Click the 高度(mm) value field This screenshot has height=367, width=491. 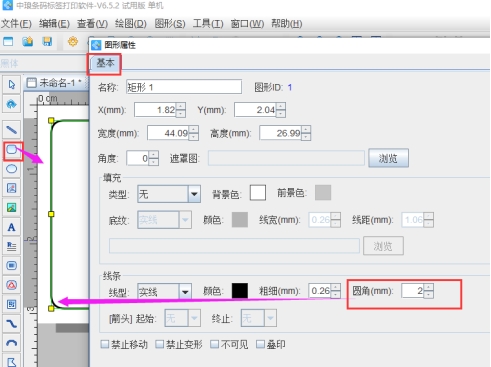point(281,133)
